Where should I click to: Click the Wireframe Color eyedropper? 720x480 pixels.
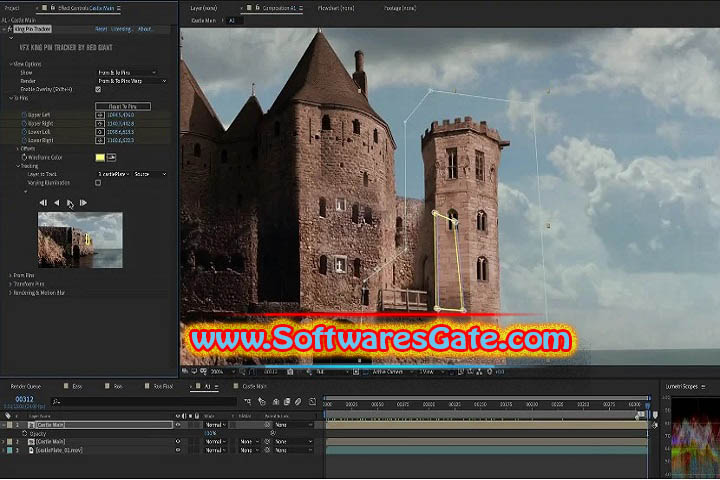[x=111, y=158]
